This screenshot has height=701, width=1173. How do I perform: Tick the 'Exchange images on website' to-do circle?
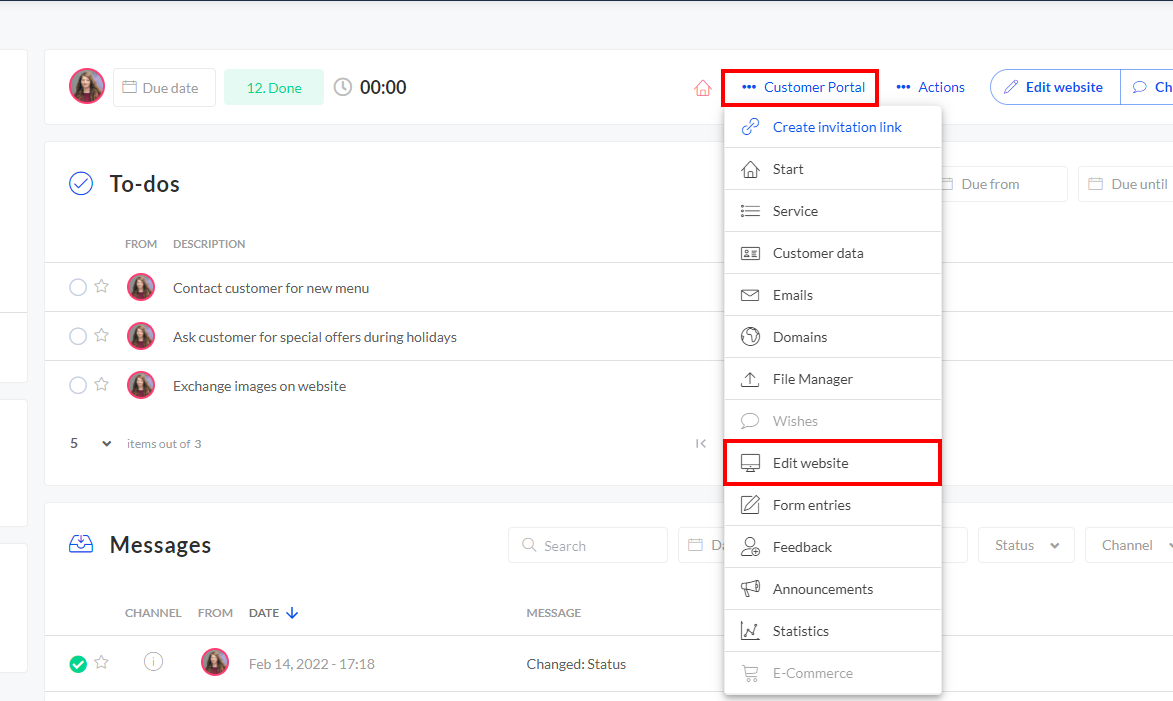click(78, 385)
